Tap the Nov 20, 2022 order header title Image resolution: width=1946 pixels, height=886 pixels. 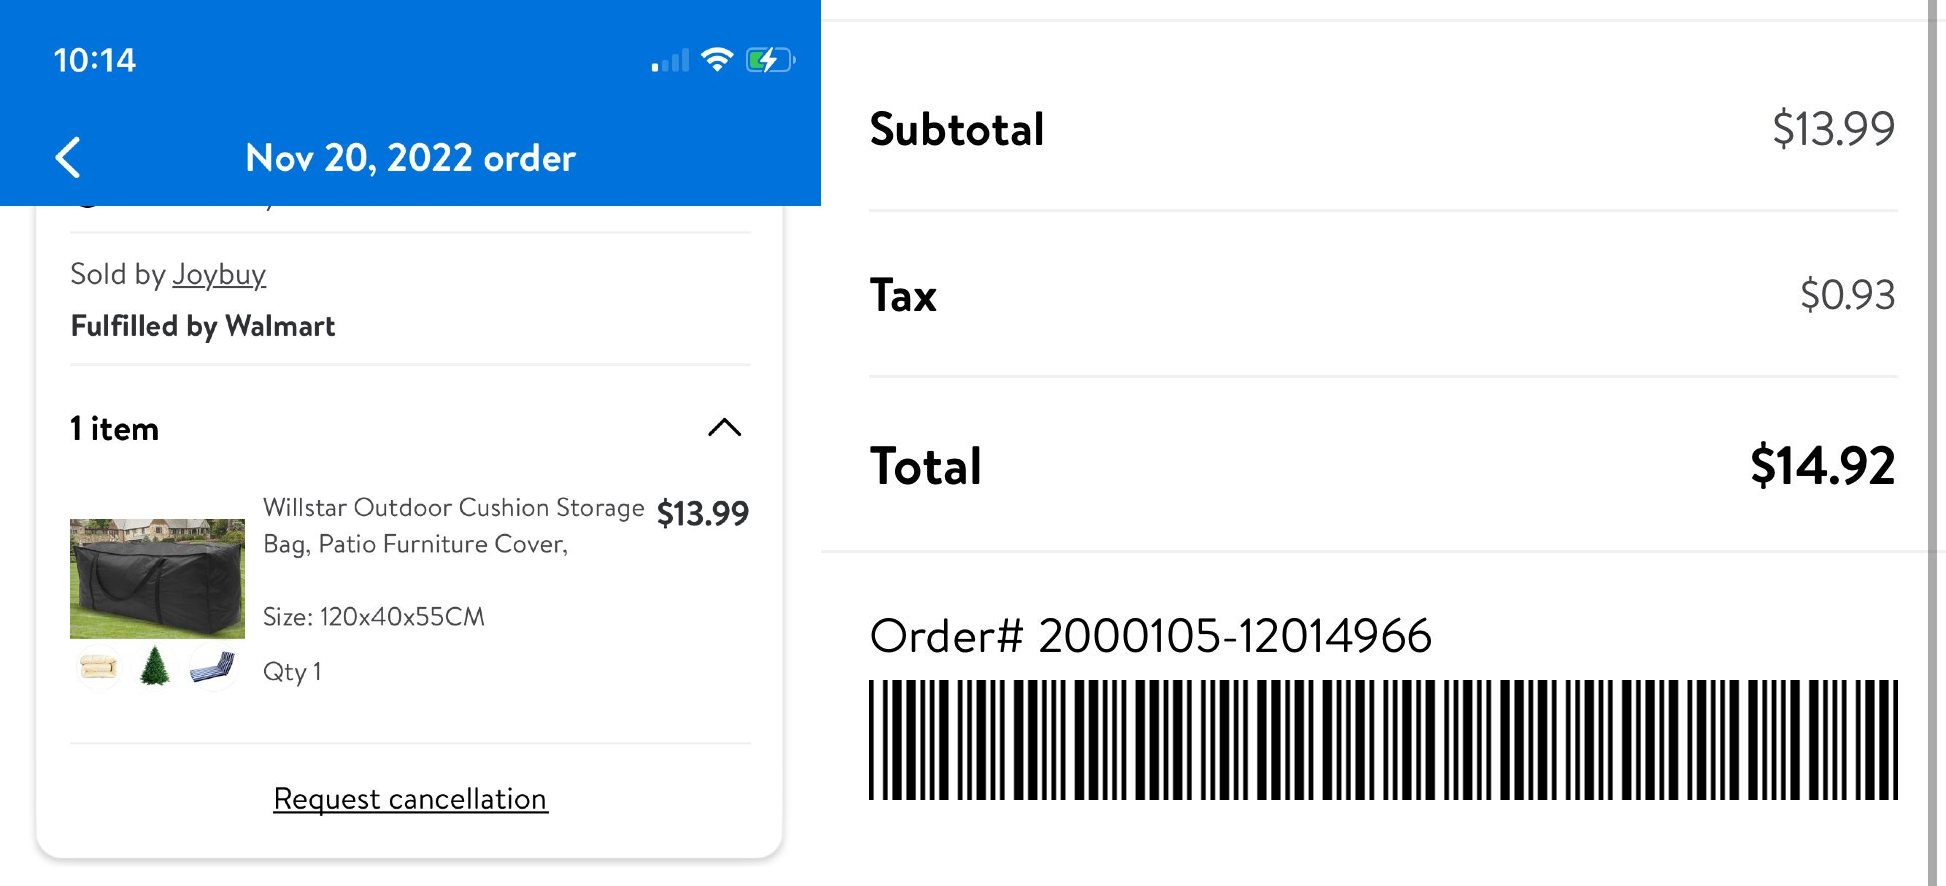[411, 158]
